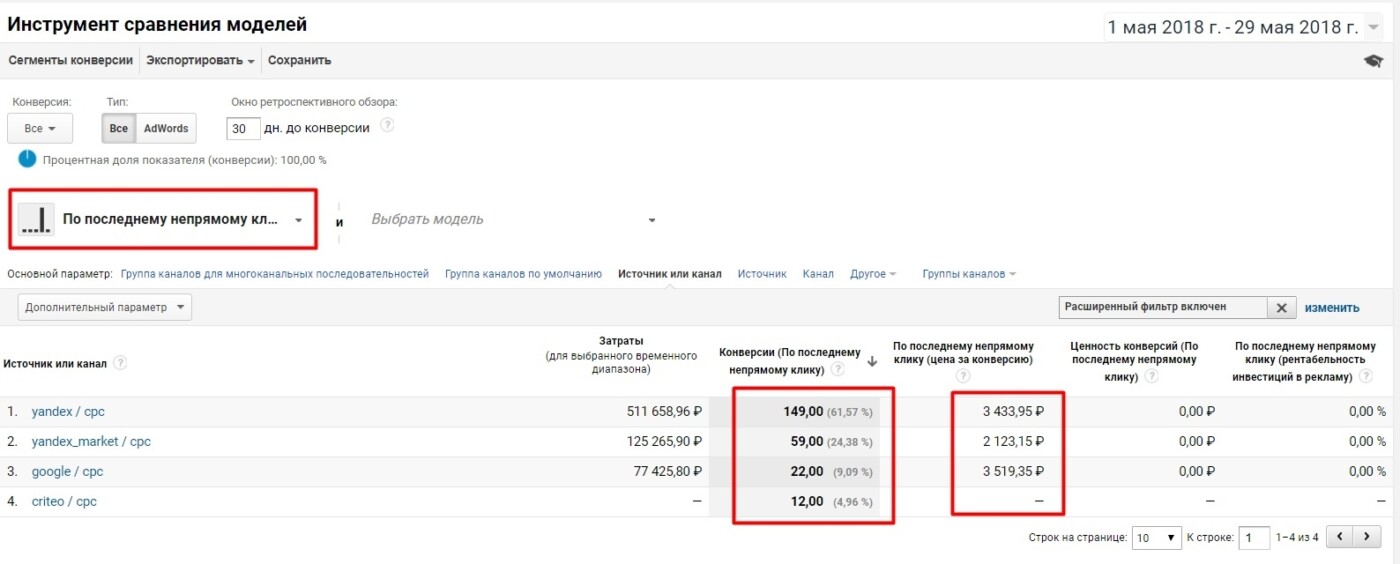
Task: Click the 'Инструмент сравнения моделей' page title
Action: coord(158,24)
